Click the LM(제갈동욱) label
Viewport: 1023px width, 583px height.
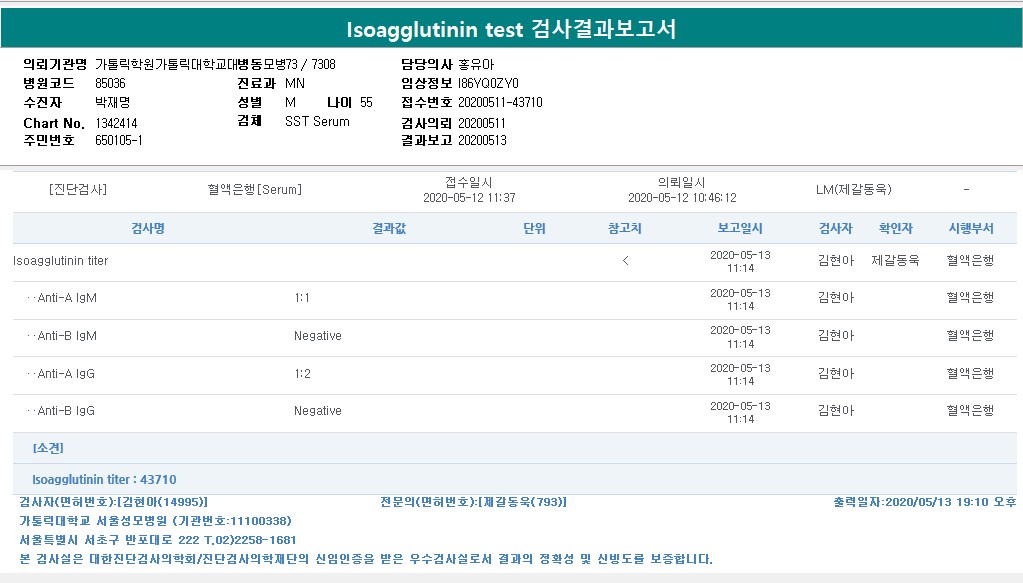coord(853,190)
